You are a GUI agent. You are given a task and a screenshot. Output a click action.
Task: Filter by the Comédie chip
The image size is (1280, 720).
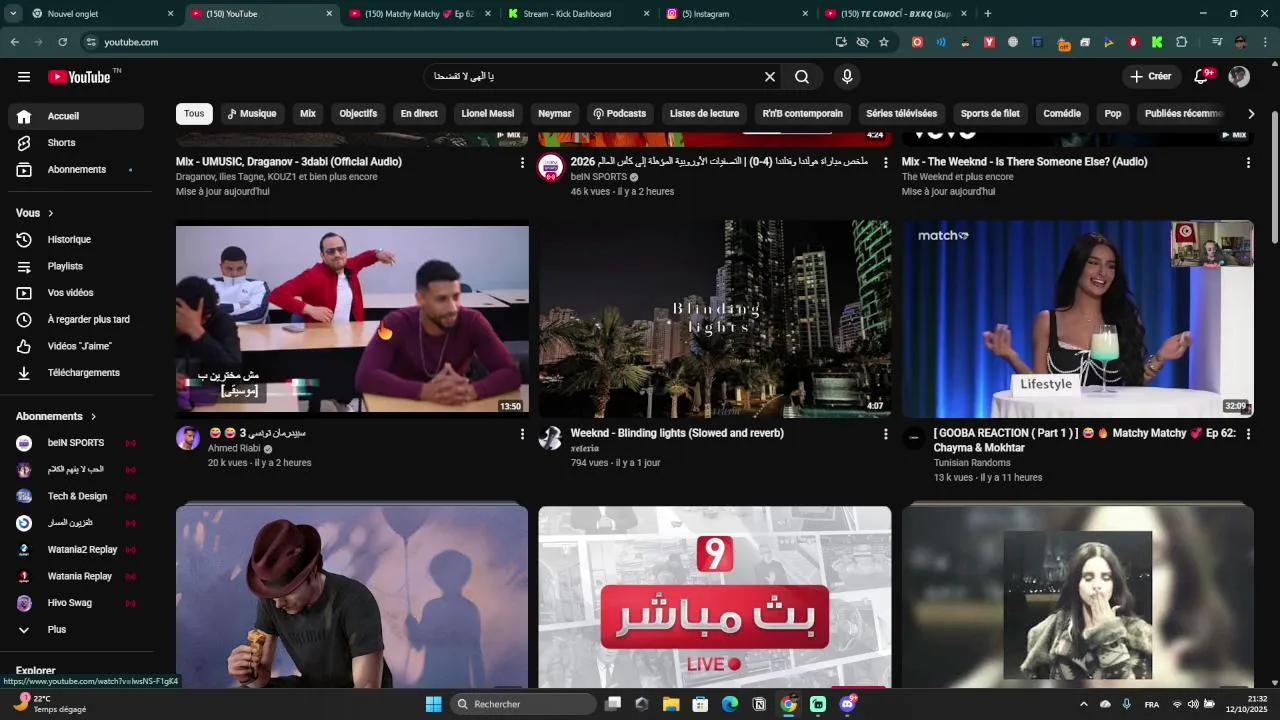(1062, 114)
